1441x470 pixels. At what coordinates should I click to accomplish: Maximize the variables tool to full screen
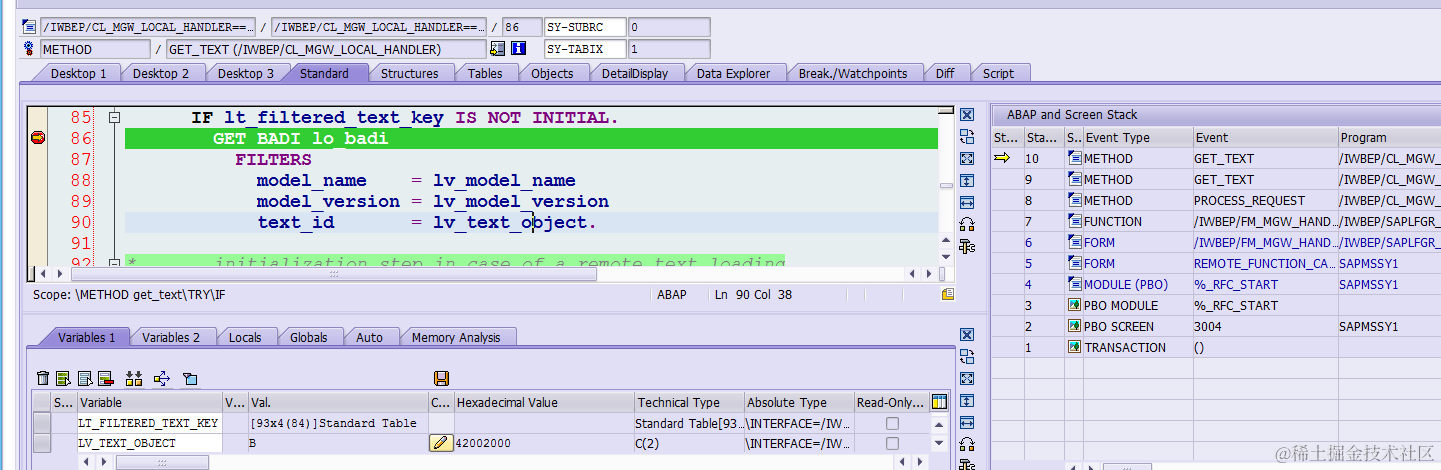(x=966, y=379)
